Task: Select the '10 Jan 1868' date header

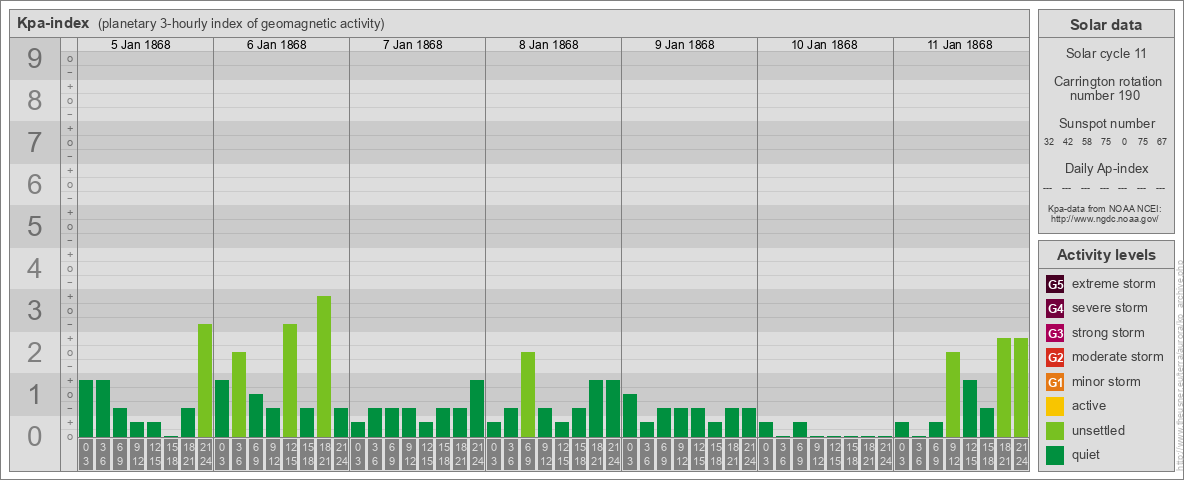Action: click(x=825, y=45)
